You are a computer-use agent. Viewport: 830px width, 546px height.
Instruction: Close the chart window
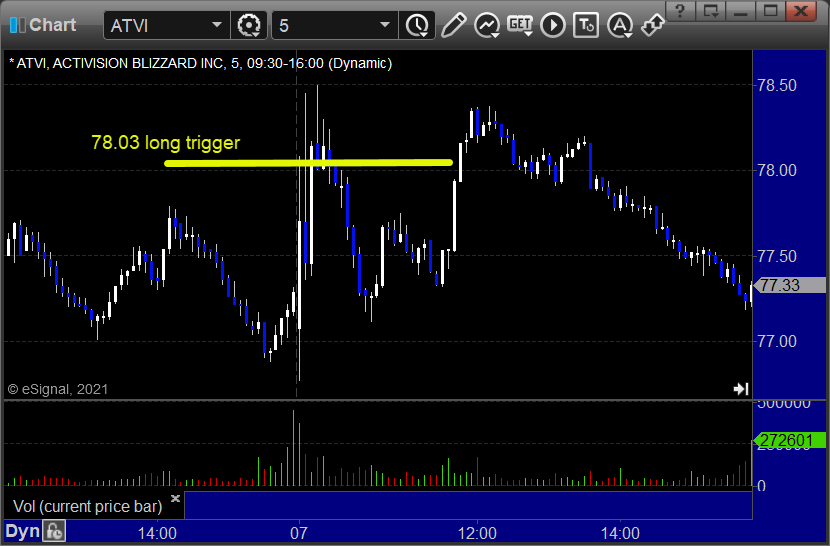click(x=801, y=10)
